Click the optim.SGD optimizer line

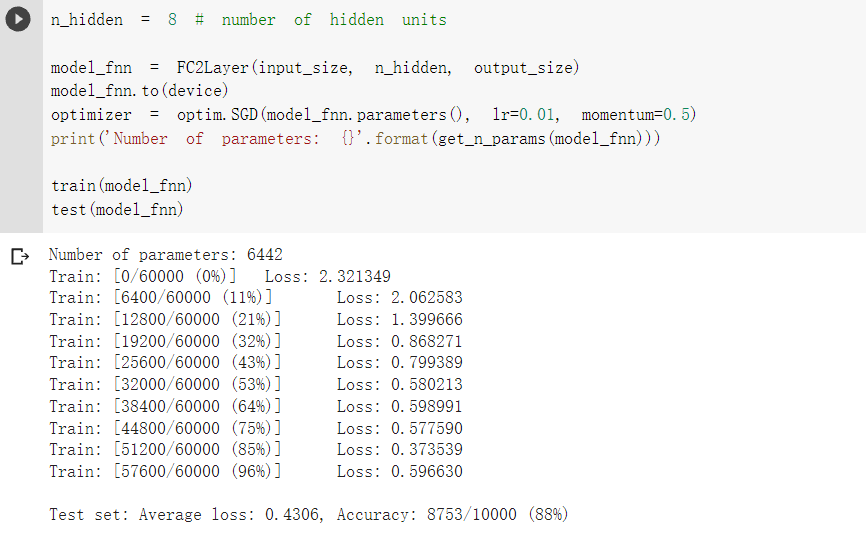[x=373, y=115]
